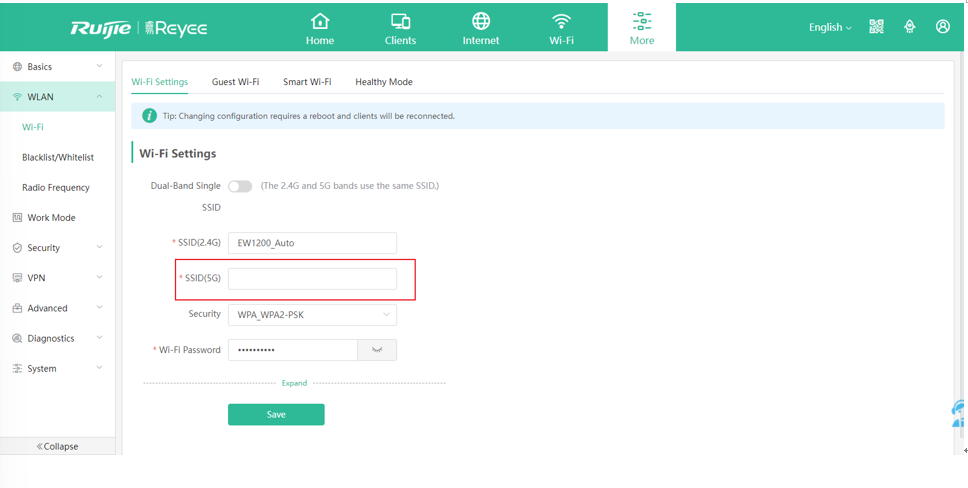Open the QR code icon

(x=876, y=27)
